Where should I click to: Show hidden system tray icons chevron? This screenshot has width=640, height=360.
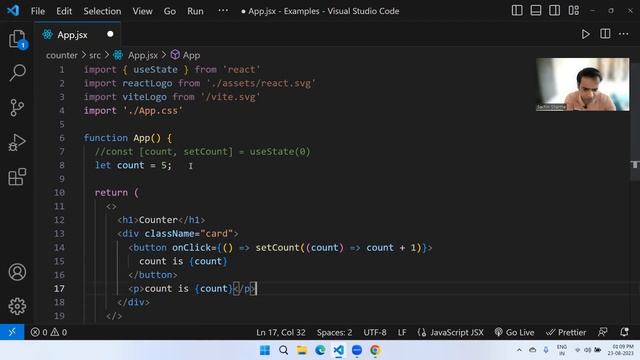click(519, 350)
